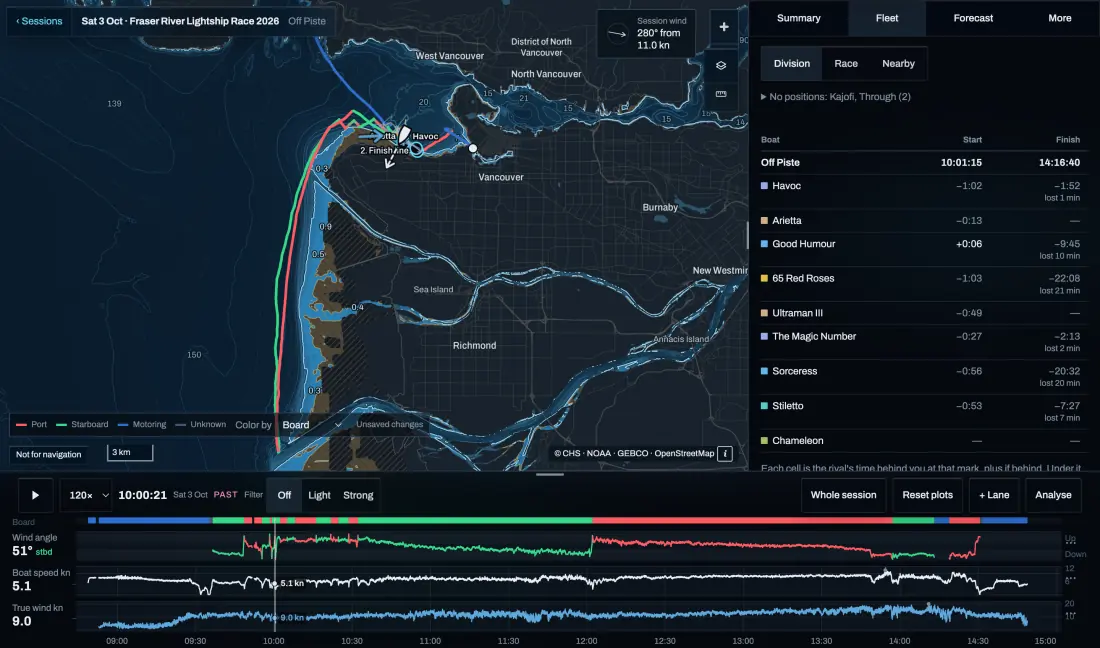Click the Reset plots button
Viewport: 1100px width, 648px height.
927,495
